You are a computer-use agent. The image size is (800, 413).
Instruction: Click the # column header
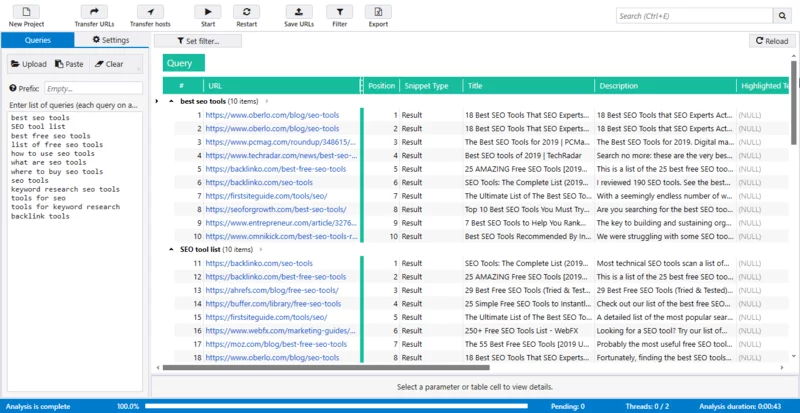coord(183,86)
